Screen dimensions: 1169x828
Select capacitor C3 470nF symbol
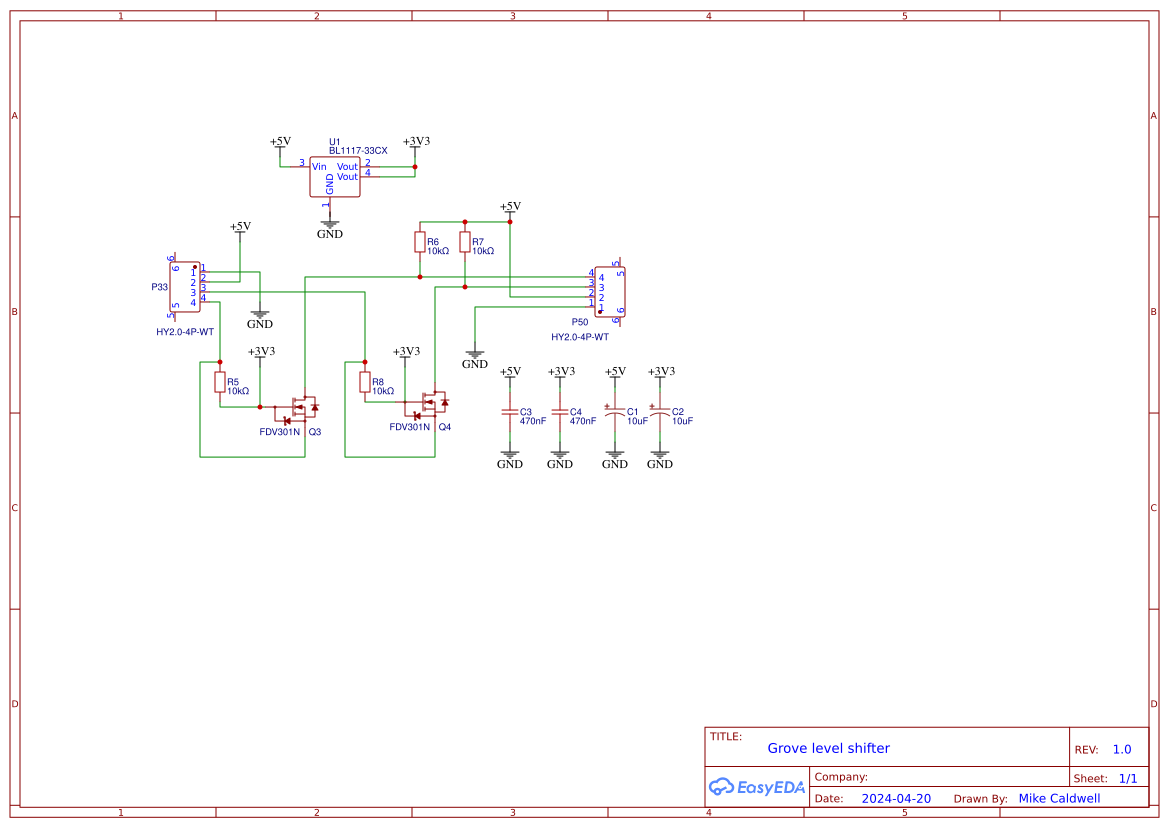(510, 413)
